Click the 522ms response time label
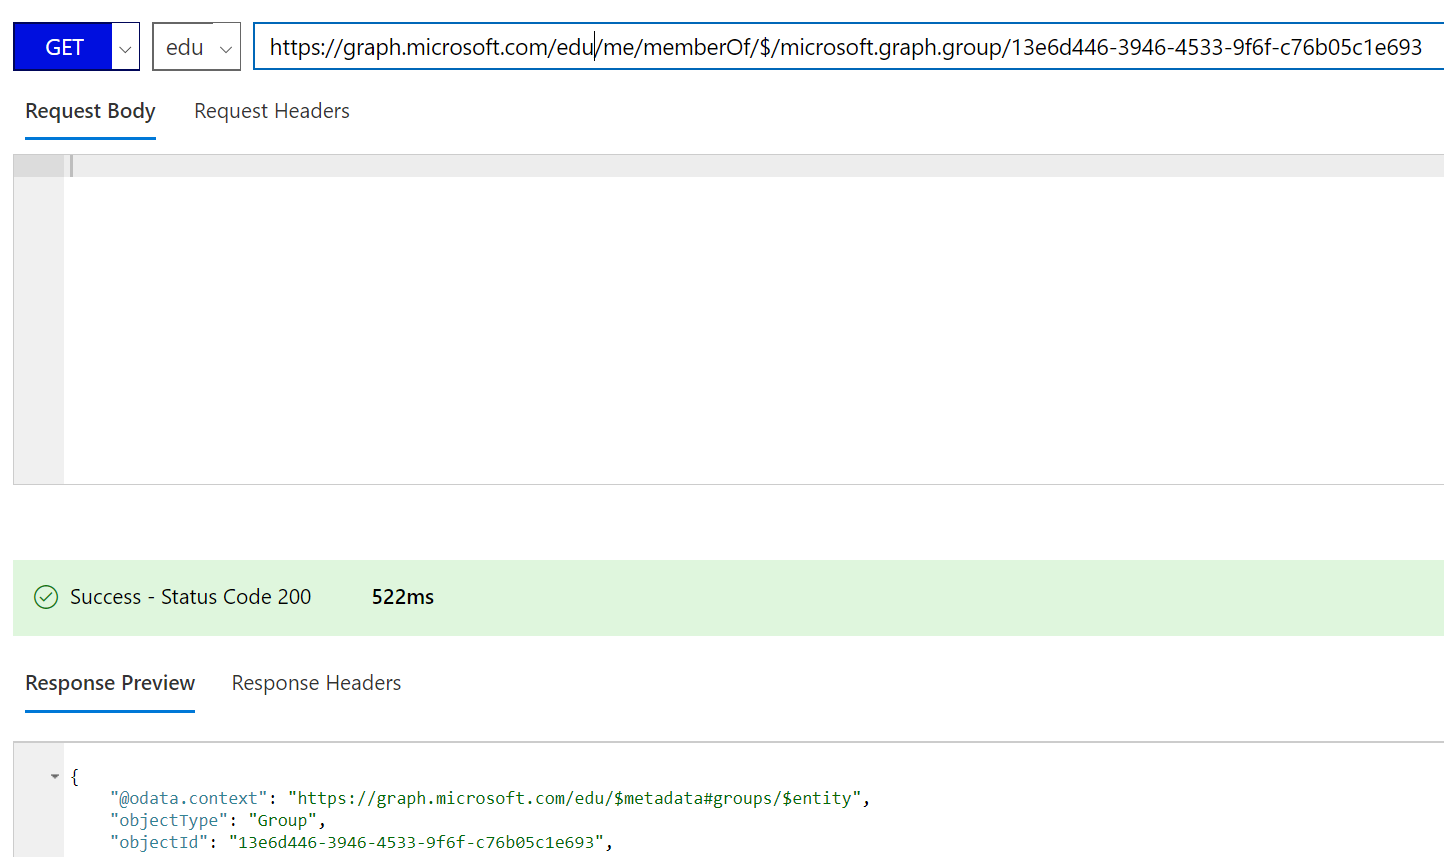Viewport: 1444px width, 857px height. pos(402,597)
